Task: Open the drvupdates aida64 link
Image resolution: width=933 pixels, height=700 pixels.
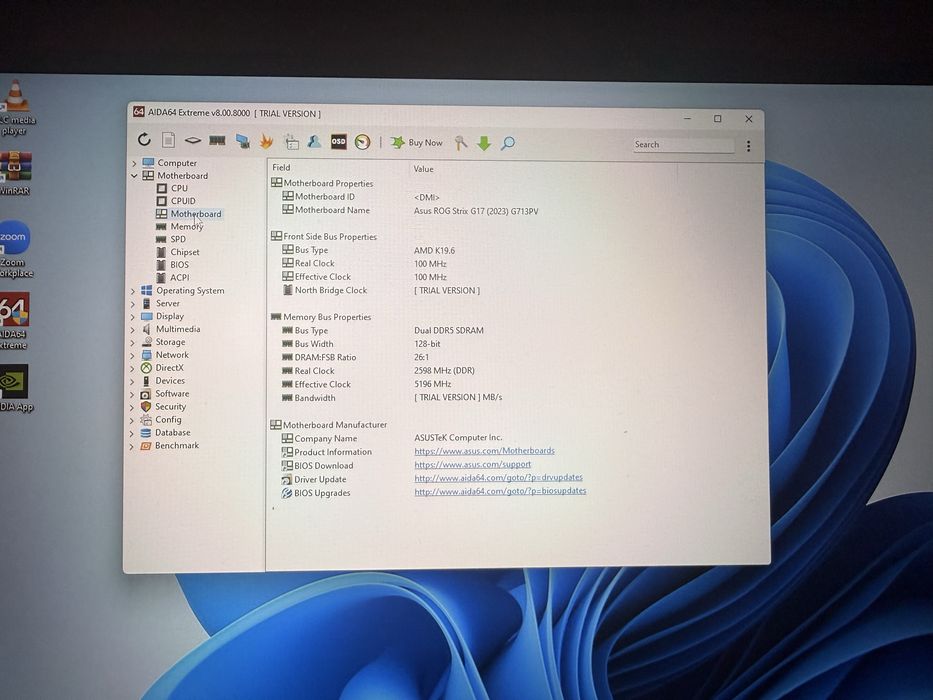Action: (x=498, y=478)
